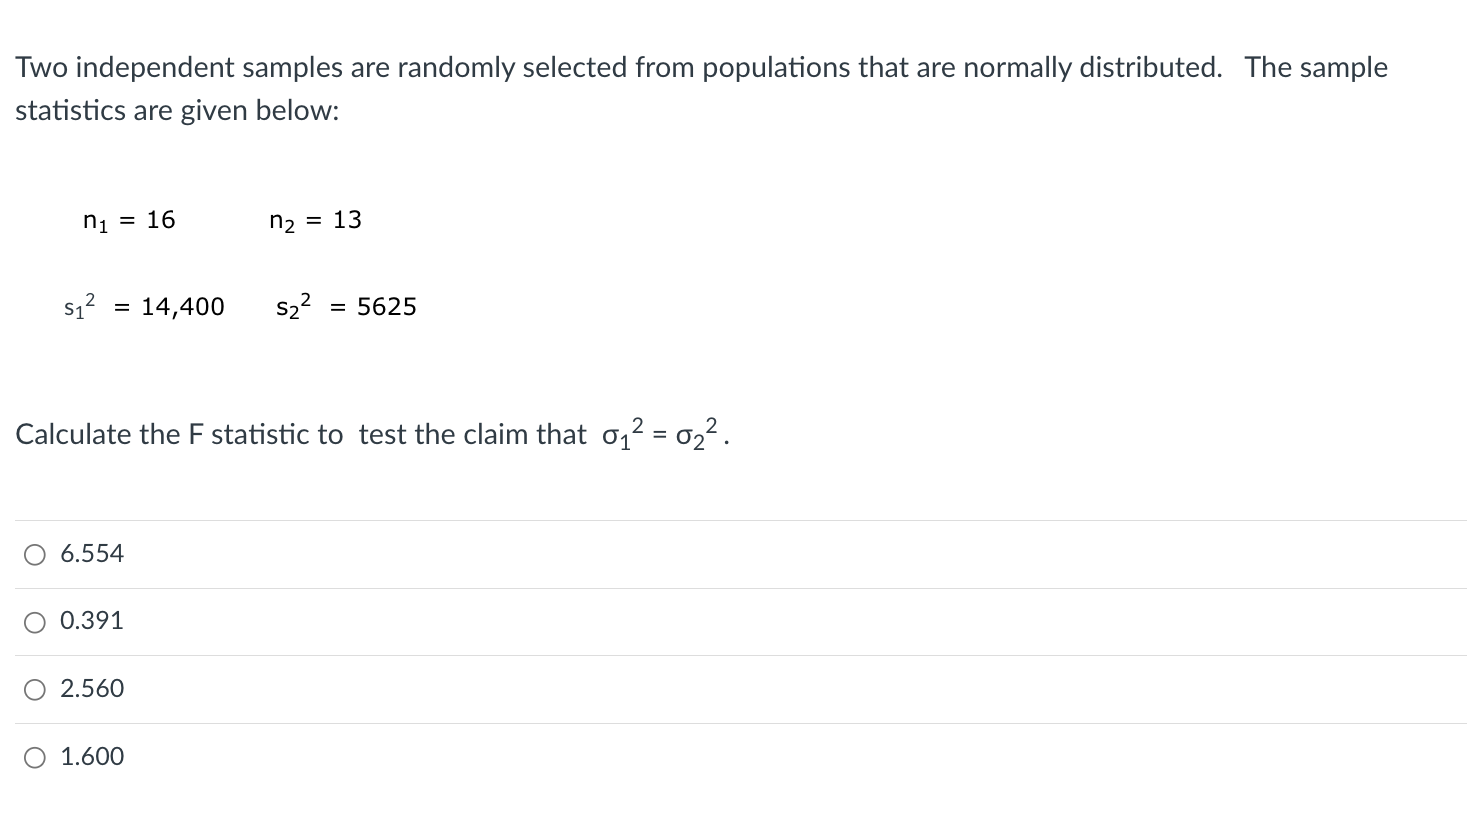Click the sample statistics n1 = 16
This screenshot has width=1468, height=818.
(128, 220)
